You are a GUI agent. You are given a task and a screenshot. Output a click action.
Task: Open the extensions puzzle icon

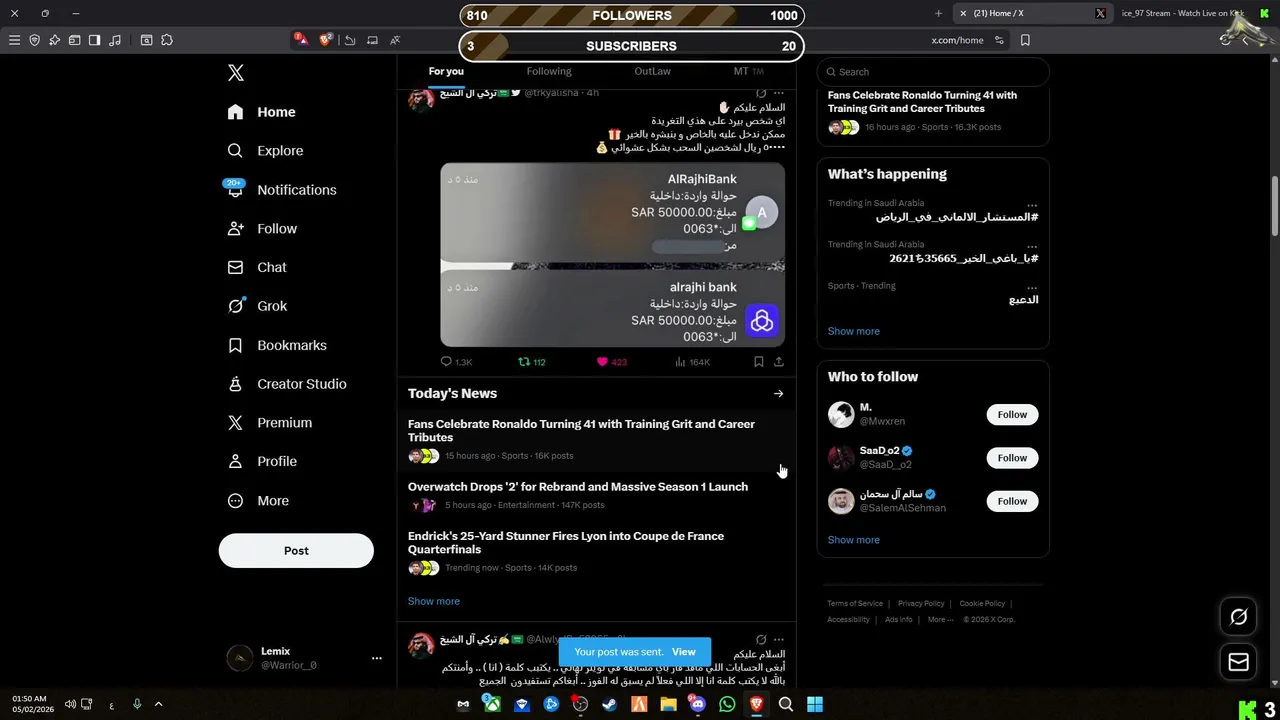(x=167, y=40)
